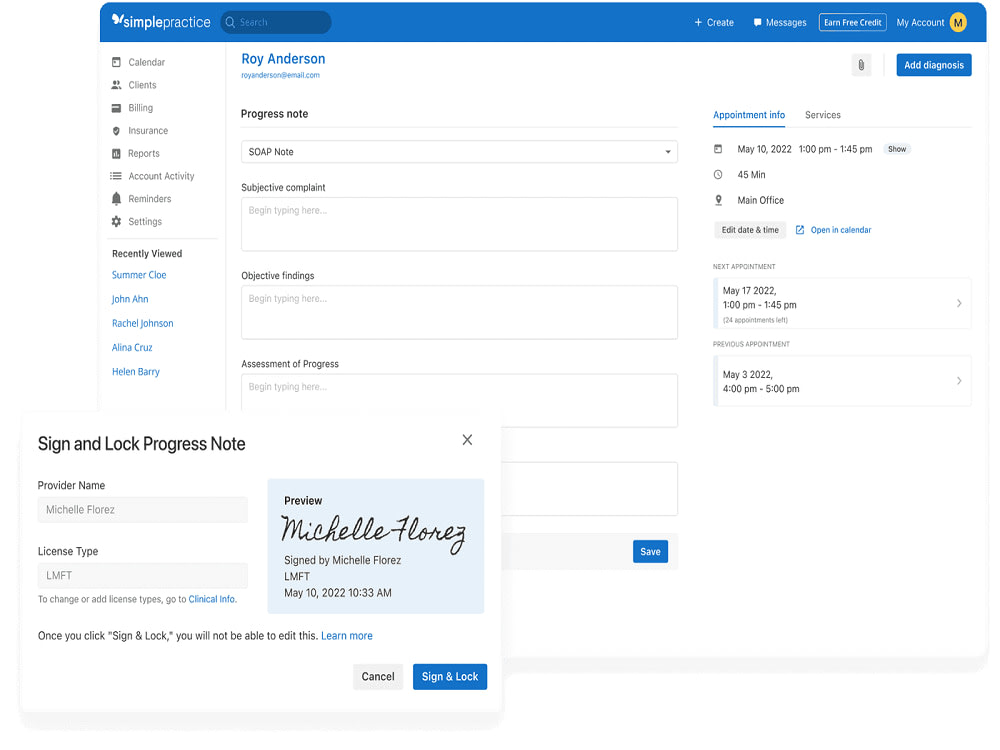Screen dimensions: 1000x750
Task: Click the Billing card icon
Action: (x=116, y=108)
